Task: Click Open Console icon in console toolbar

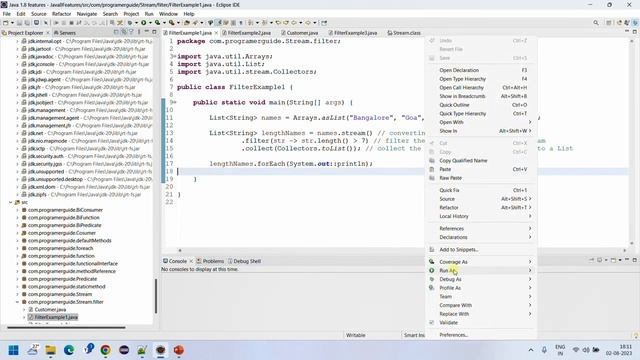Action: (613, 260)
